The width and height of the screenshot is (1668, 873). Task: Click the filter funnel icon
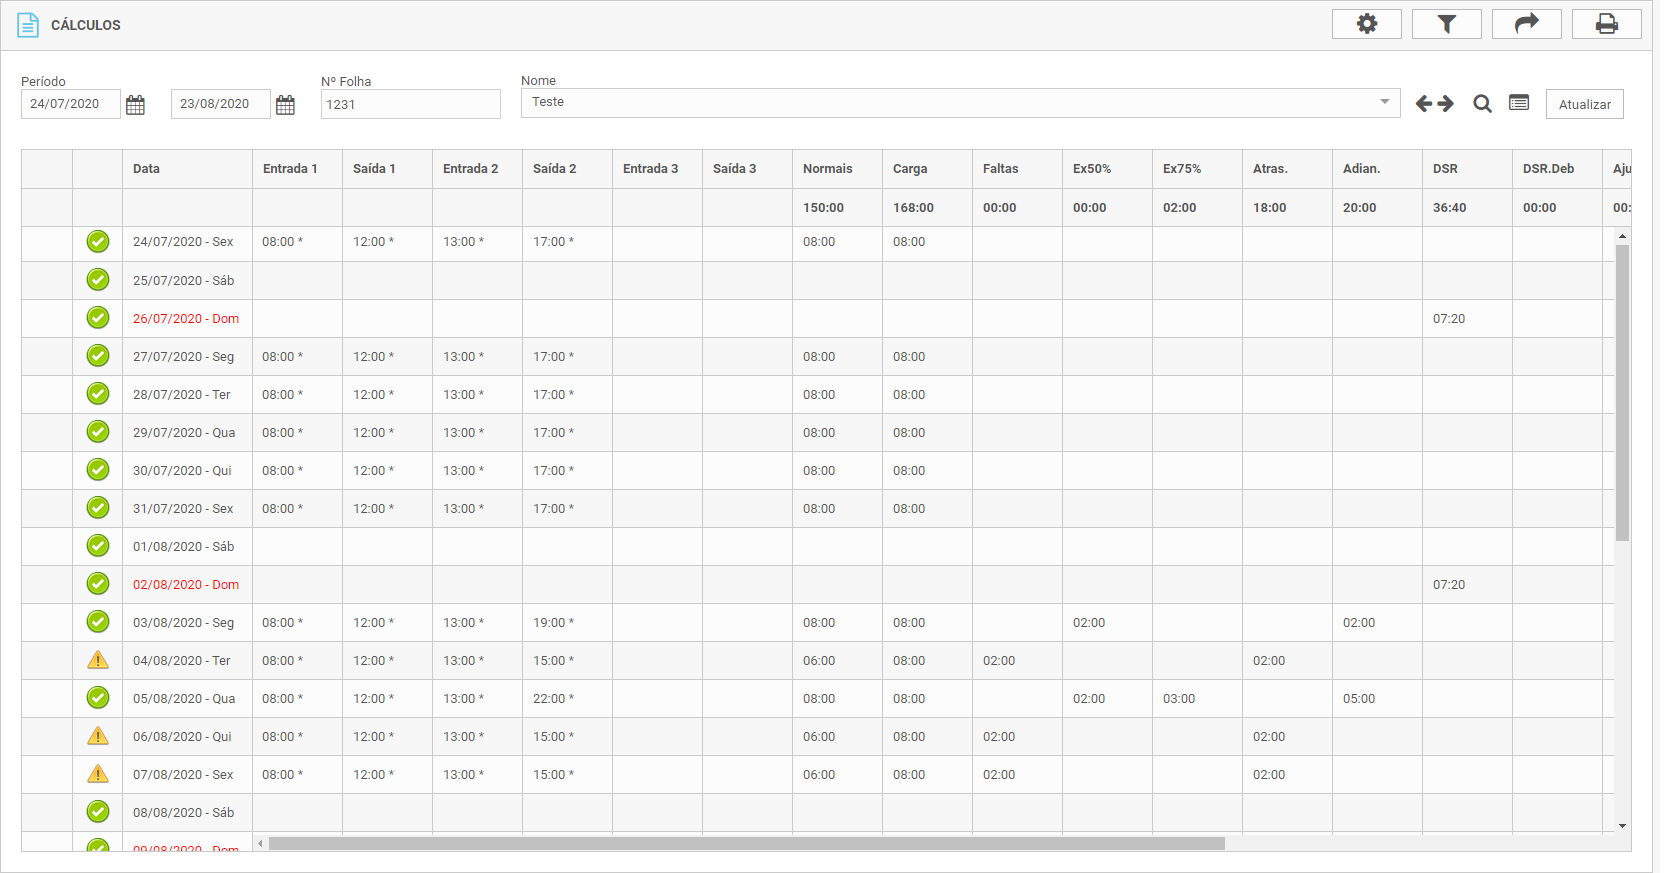coord(1446,24)
